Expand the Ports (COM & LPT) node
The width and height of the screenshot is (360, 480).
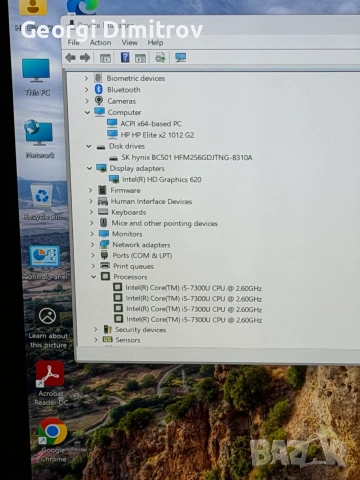(x=93, y=255)
